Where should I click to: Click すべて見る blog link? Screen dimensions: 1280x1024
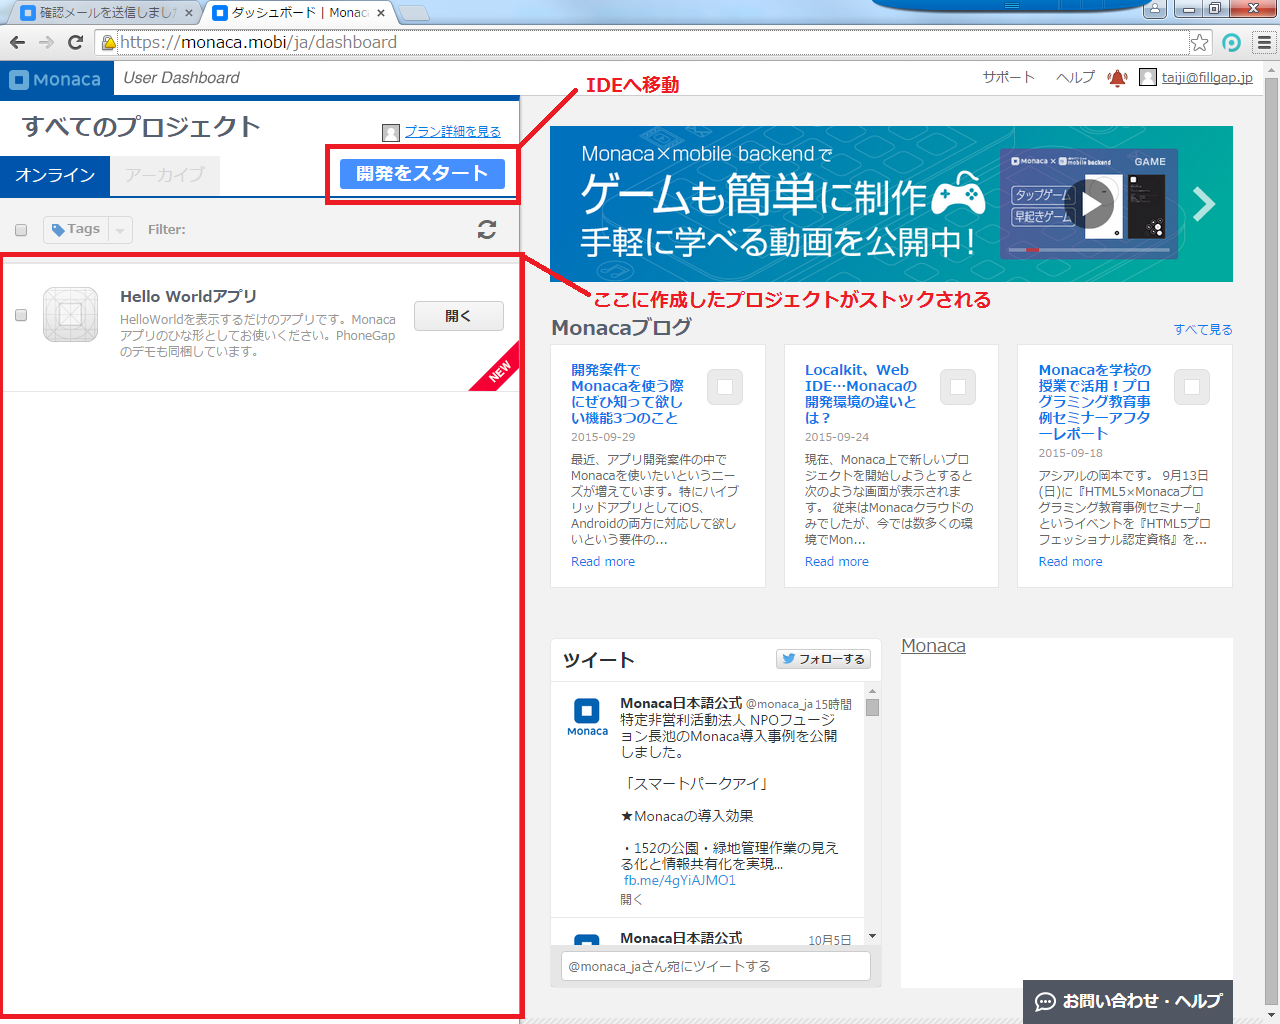(1203, 329)
